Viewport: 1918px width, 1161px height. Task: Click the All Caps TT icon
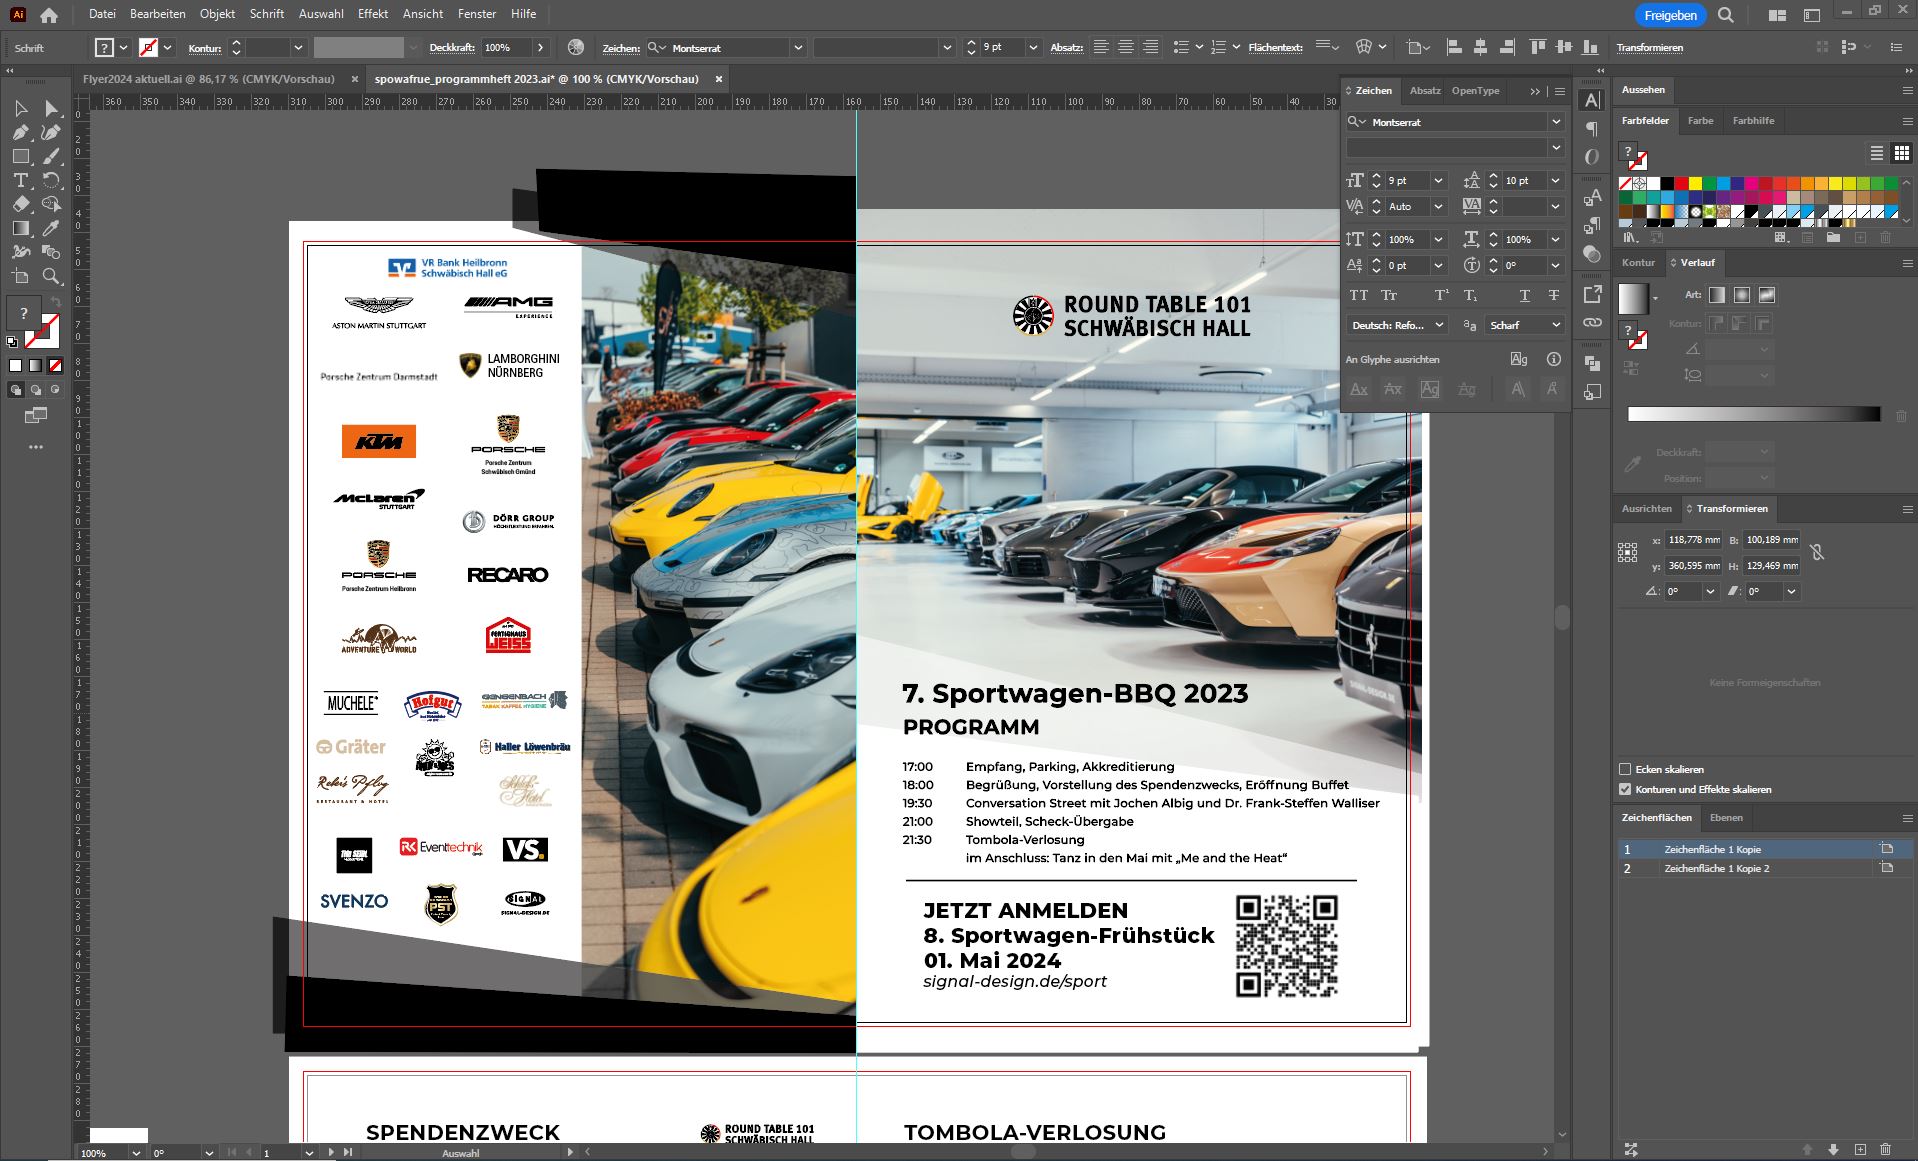(1359, 295)
